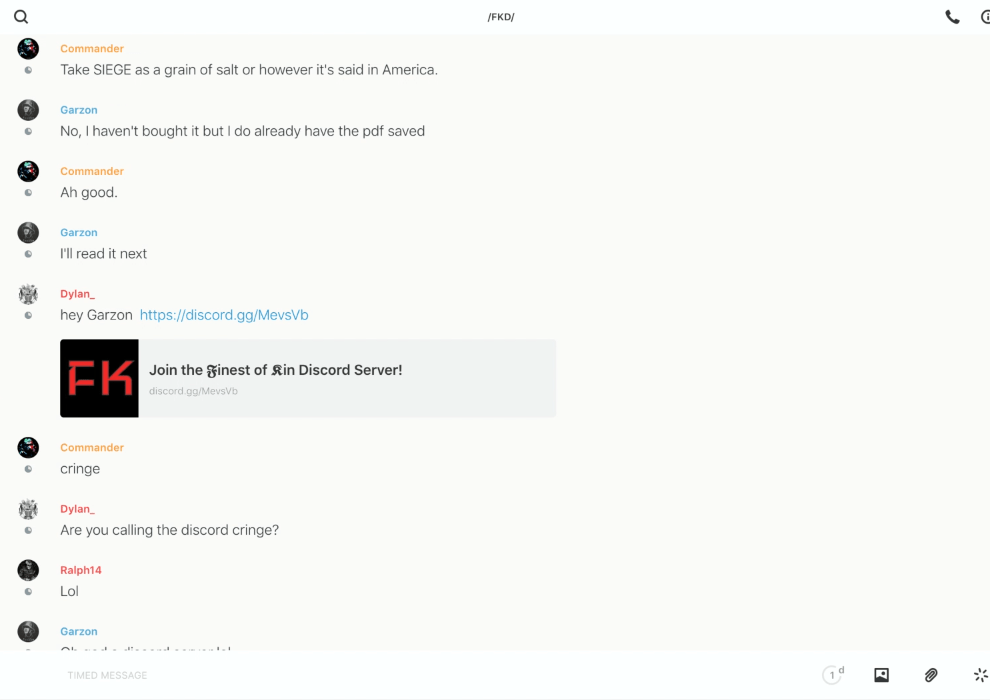Click Garzon's avatar beside 'I'll read it next'

click(x=28, y=232)
